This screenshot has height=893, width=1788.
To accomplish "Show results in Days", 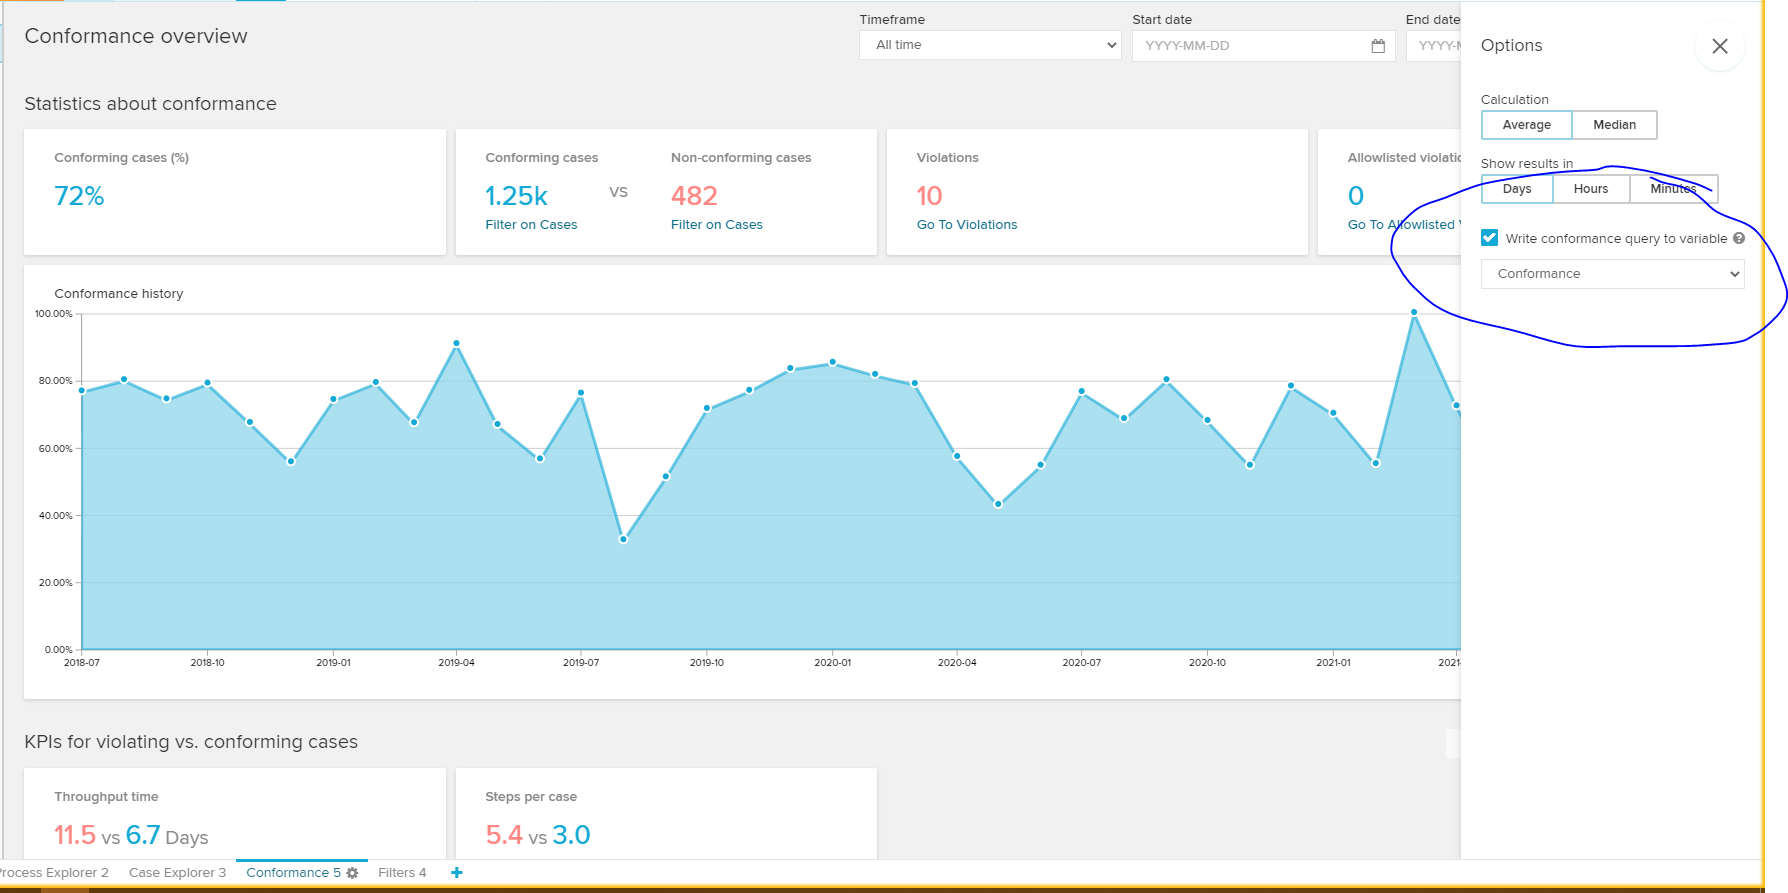I will [x=1517, y=189].
